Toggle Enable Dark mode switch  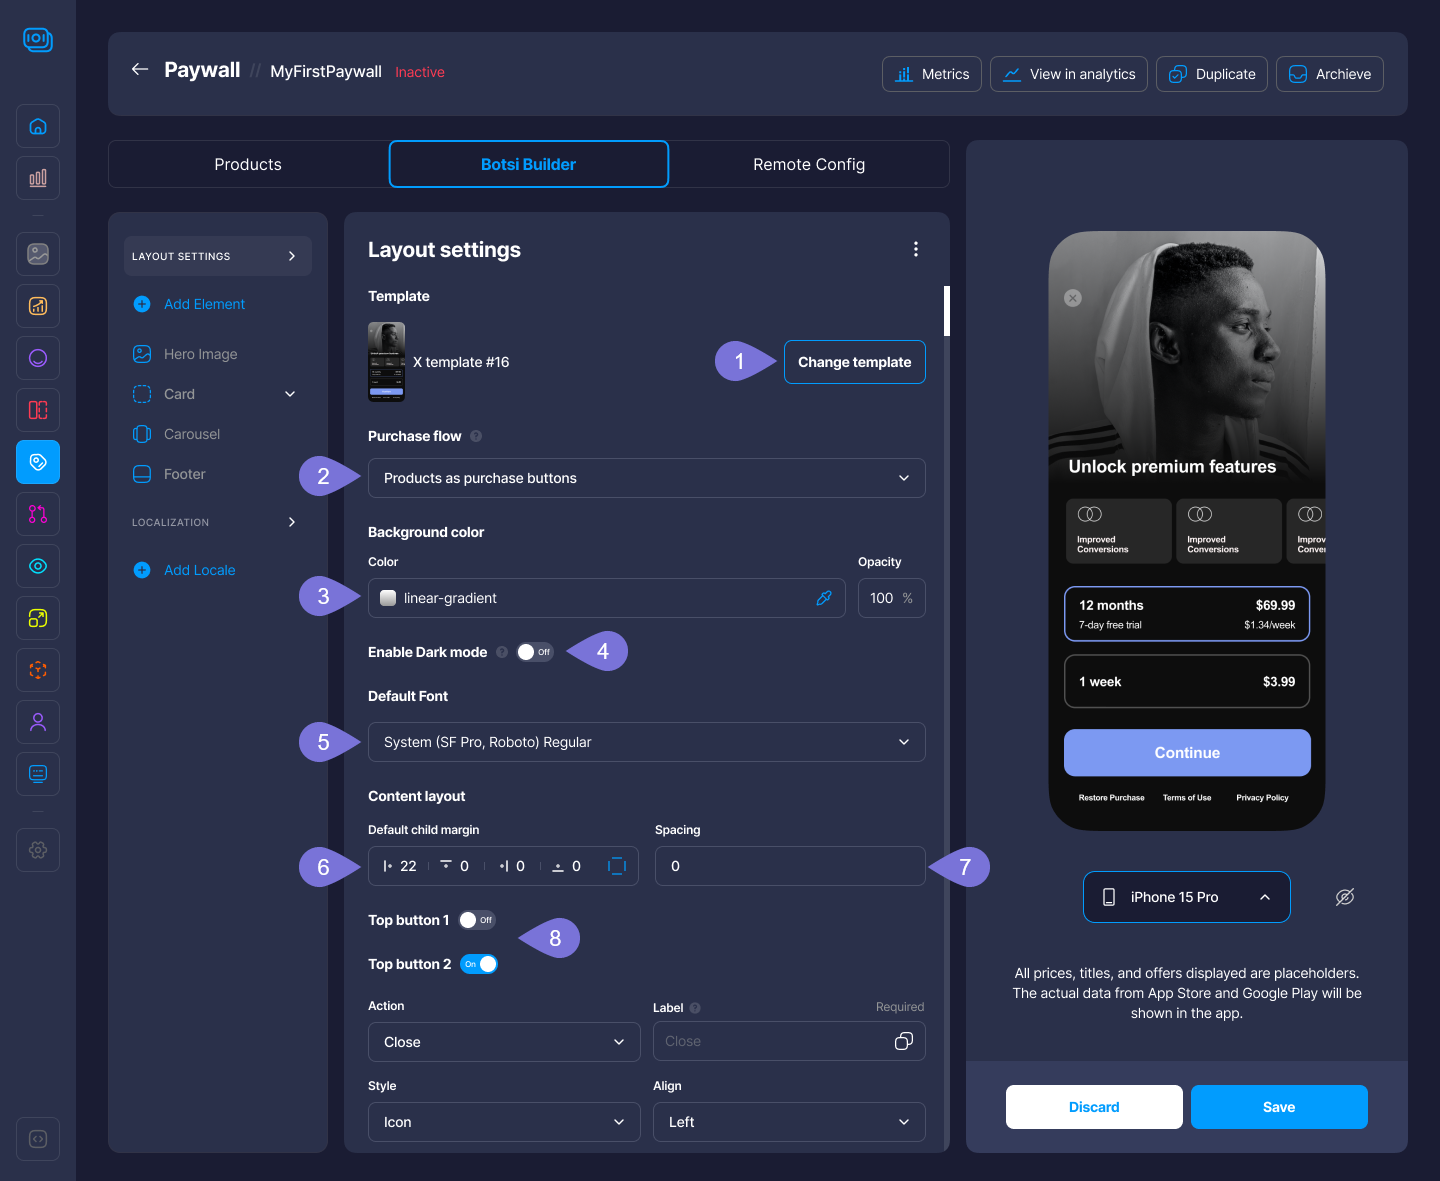click(534, 652)
